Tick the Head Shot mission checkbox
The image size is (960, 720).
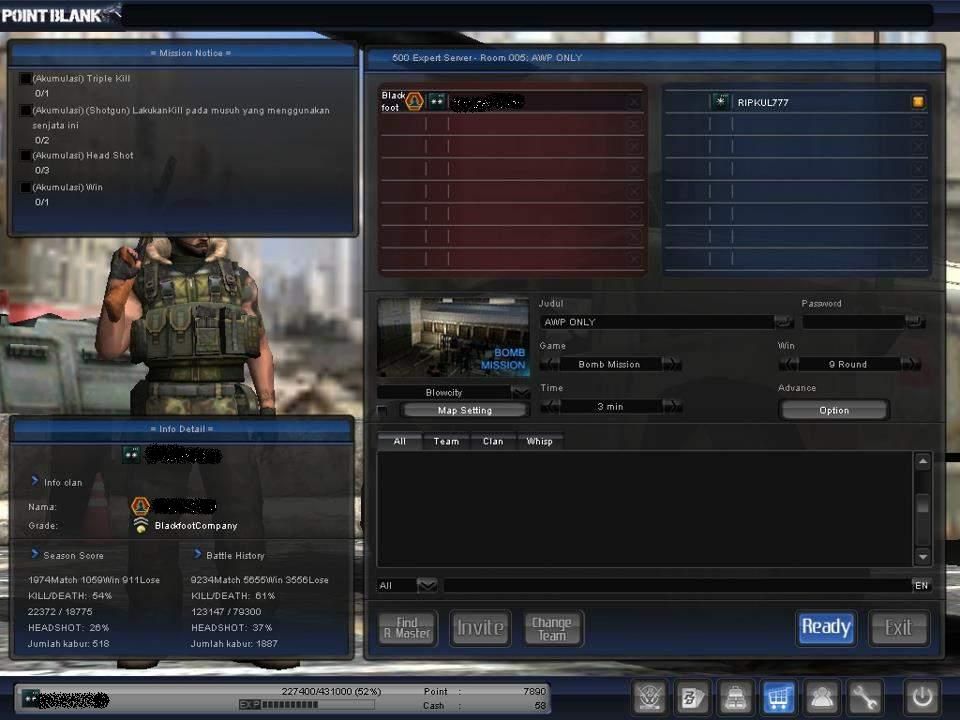pos(26,156)
